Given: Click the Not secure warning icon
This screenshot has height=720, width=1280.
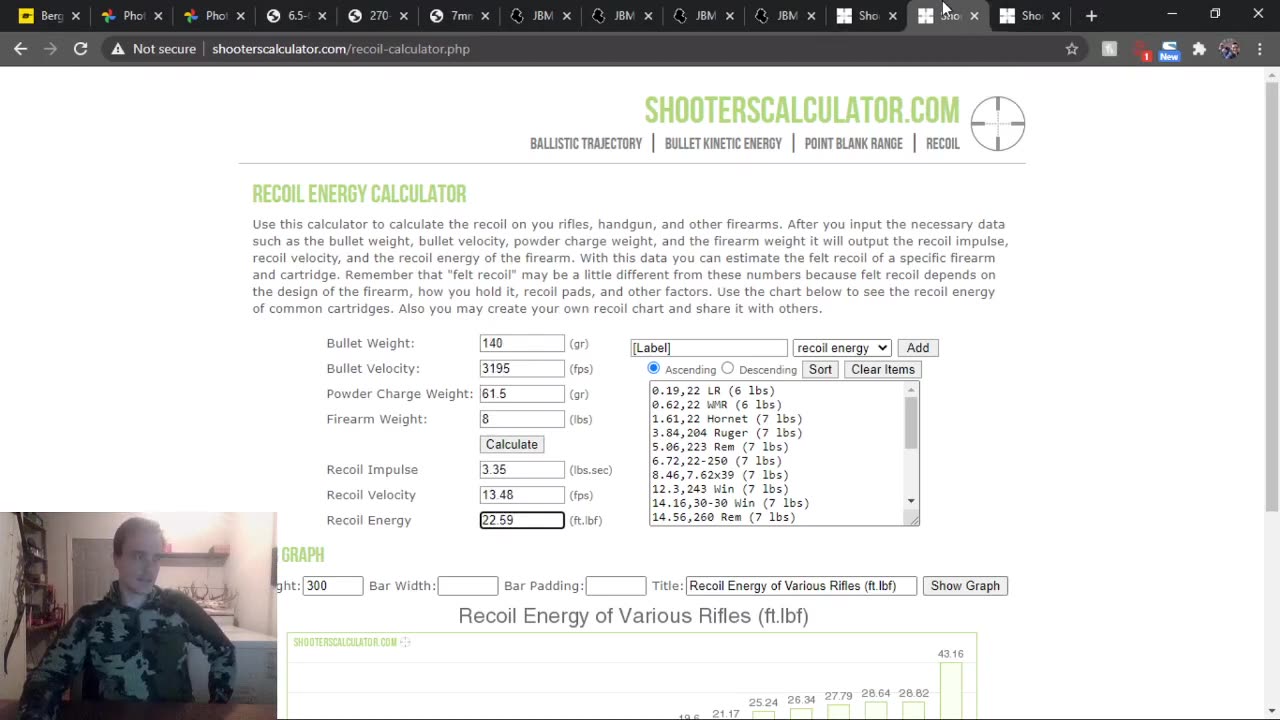Looking at the screenshot, I should coord(118,48).
